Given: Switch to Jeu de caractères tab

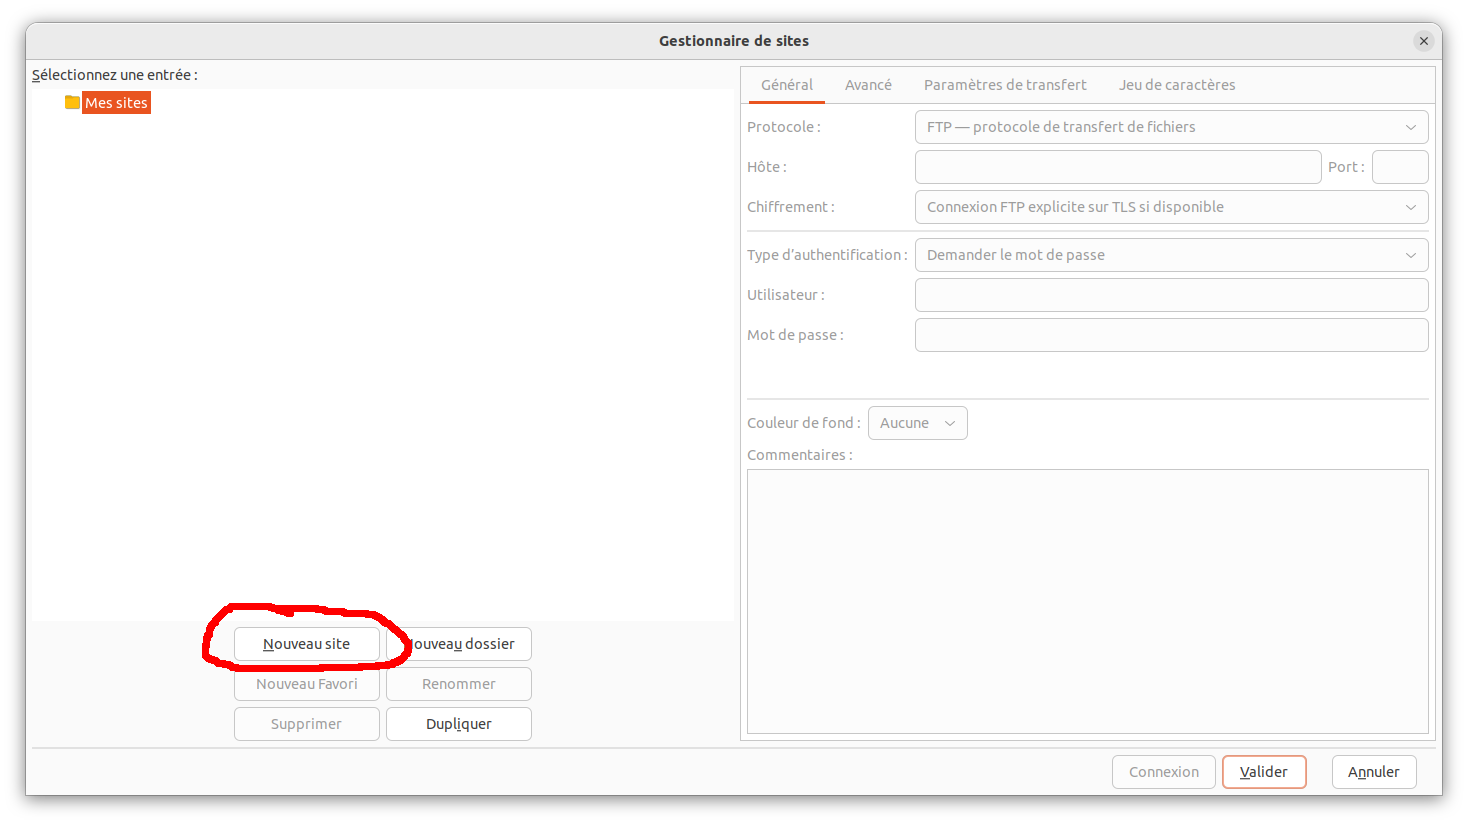Looking at the screenshot, I should pos(1177,85).
